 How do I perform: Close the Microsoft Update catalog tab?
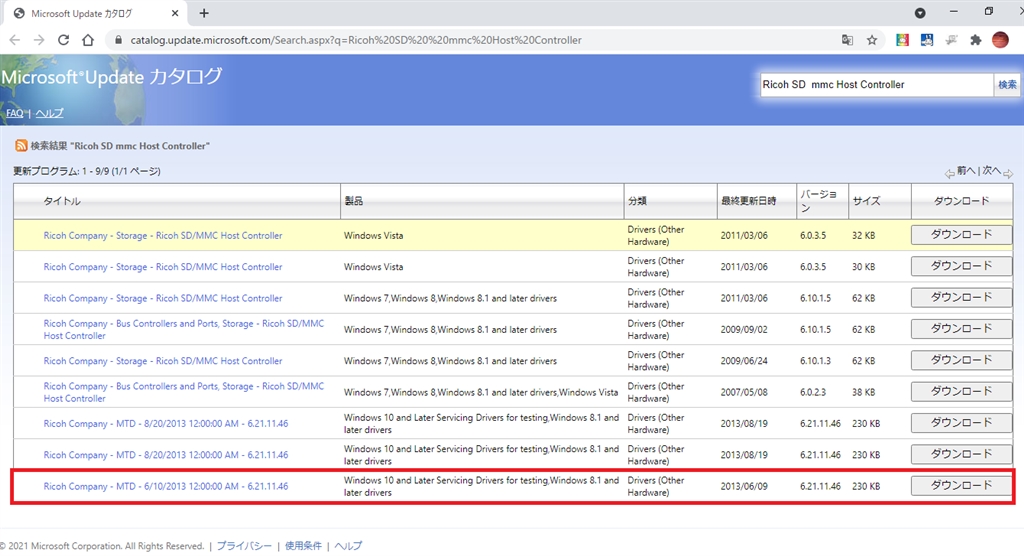(175, 13)
